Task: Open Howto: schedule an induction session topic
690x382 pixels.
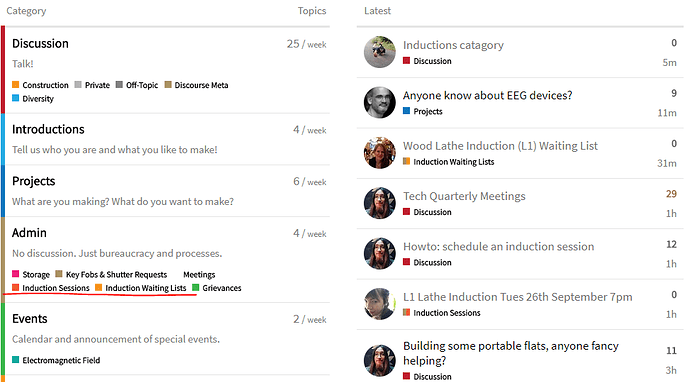Action: point(499,246)
